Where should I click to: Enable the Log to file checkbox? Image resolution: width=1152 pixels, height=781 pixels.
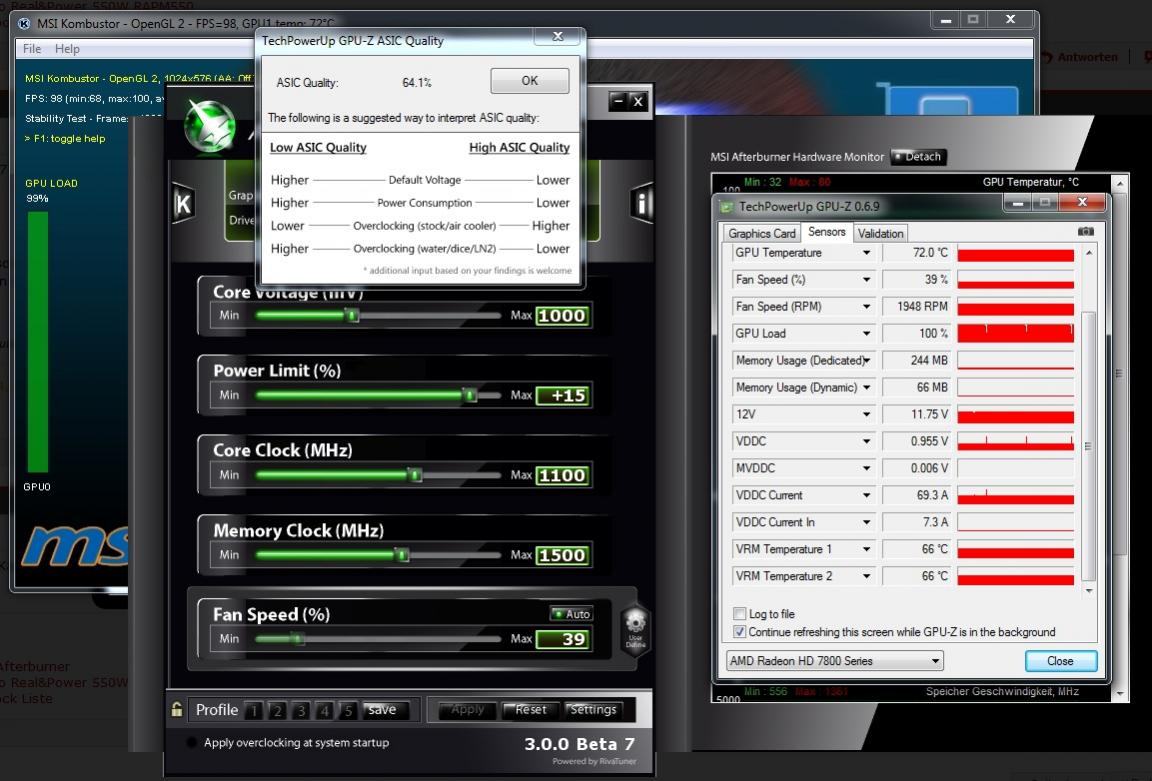[x=739, y=613]
